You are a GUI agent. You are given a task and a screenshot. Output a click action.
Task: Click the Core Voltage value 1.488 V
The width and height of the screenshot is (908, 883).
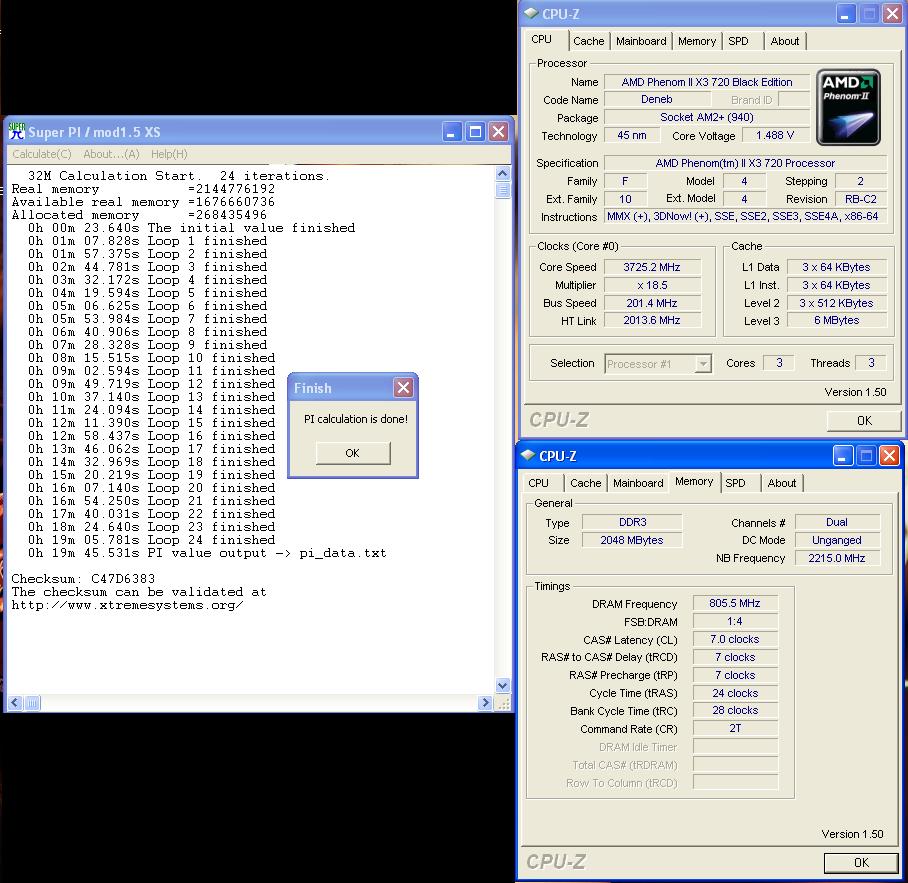tap(775, 135)
